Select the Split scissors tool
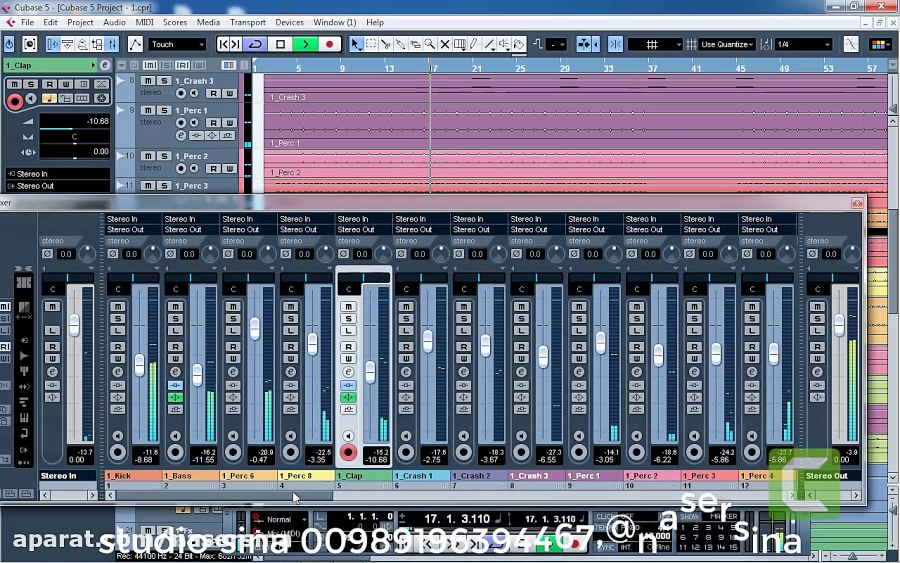This screenshot has height=563, width=900. pos(385,44)
